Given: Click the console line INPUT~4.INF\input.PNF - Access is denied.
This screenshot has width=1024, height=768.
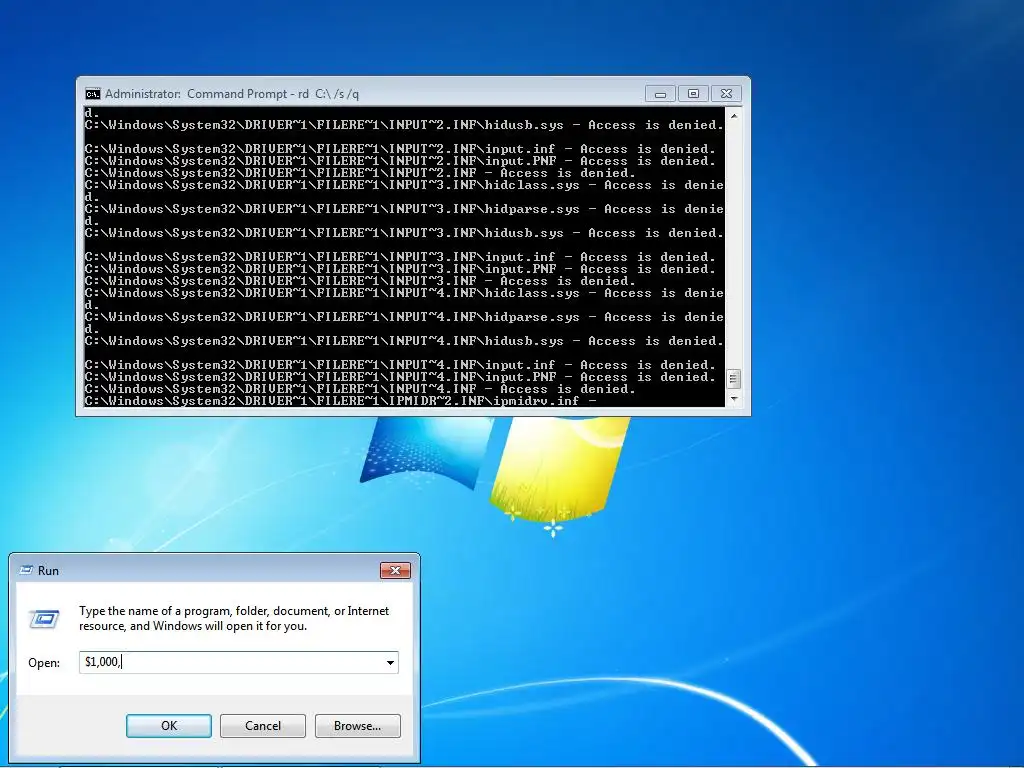Looking at the screenshot, I should point(400,377).
